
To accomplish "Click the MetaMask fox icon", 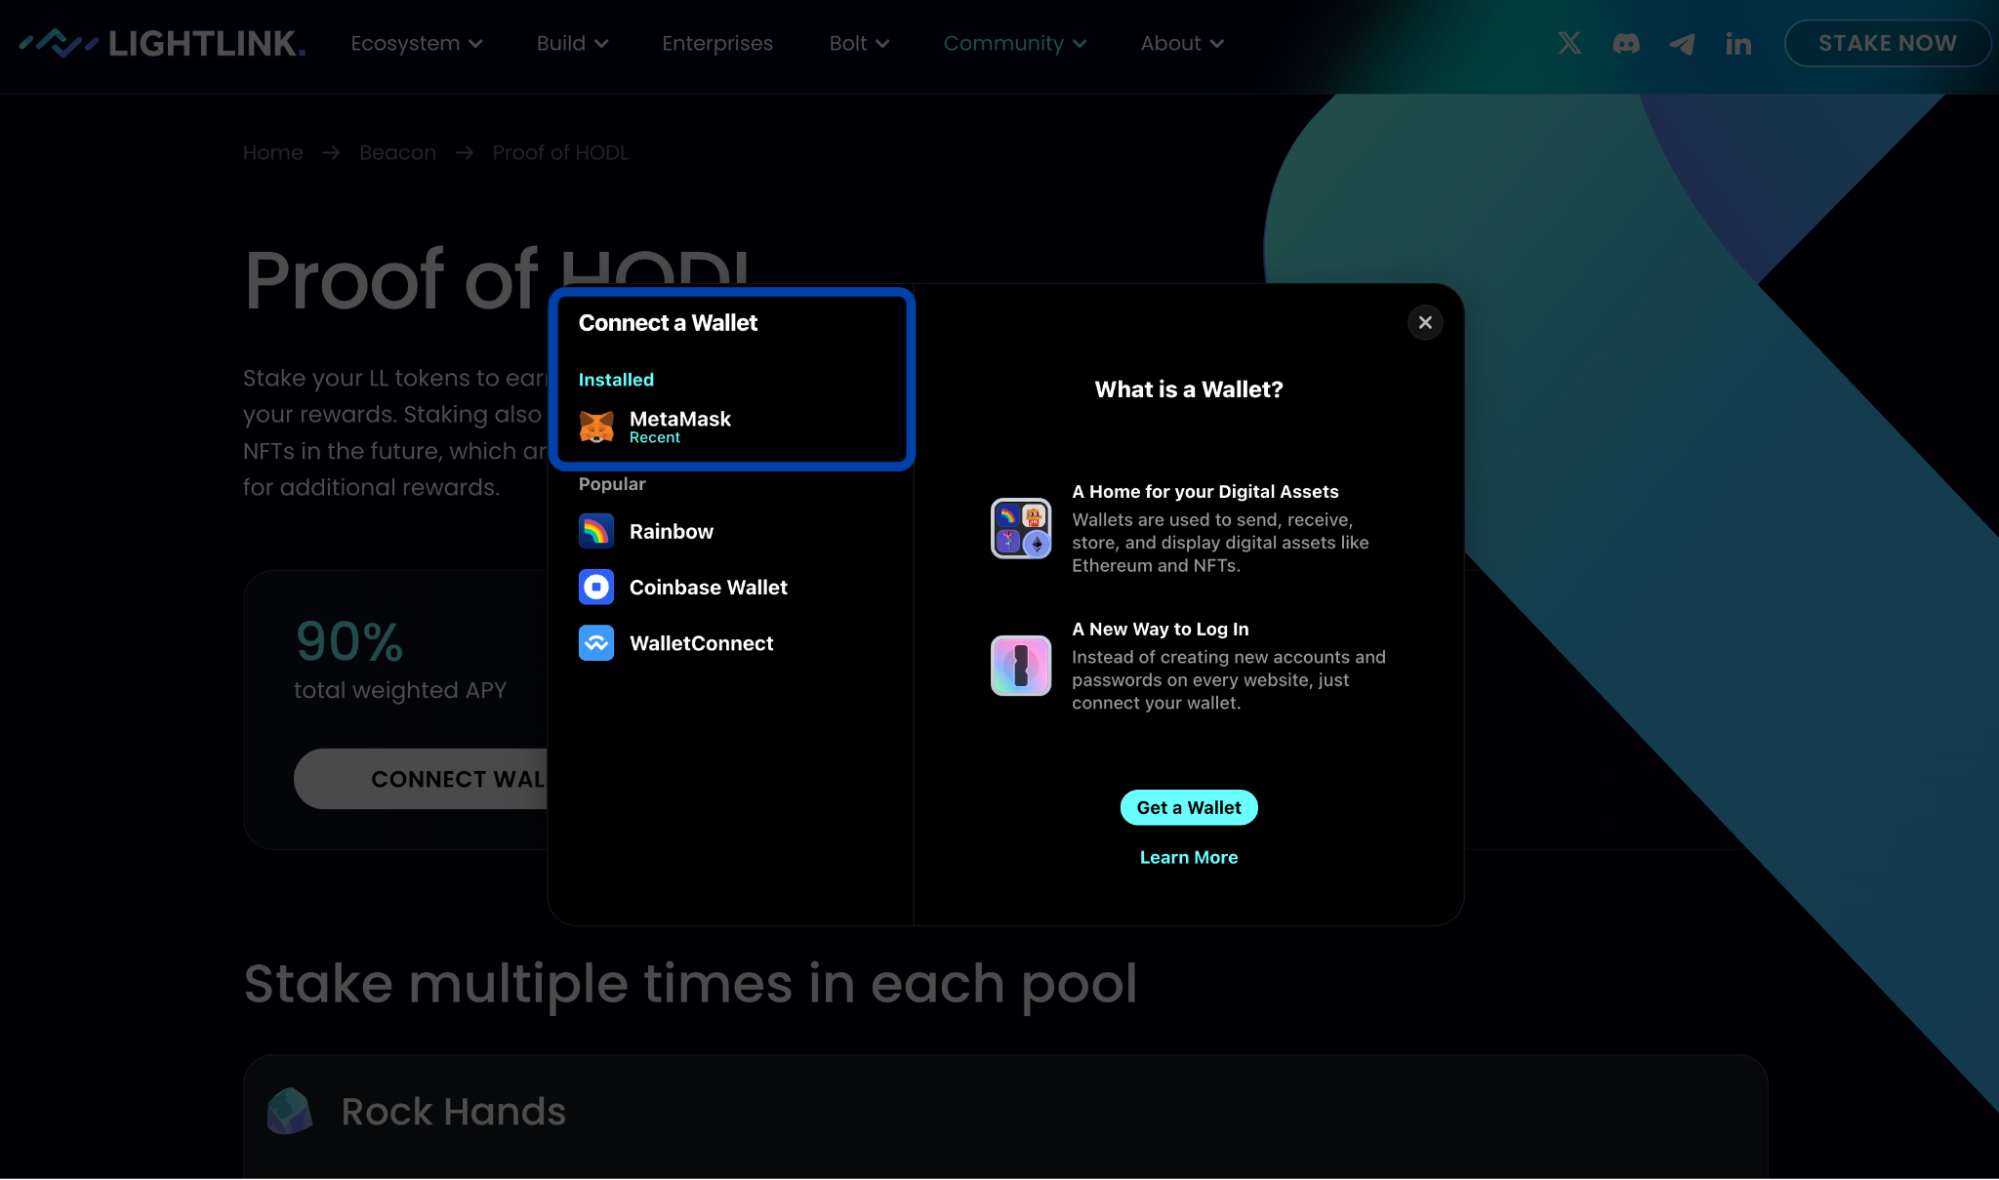I will coord(596,427).
